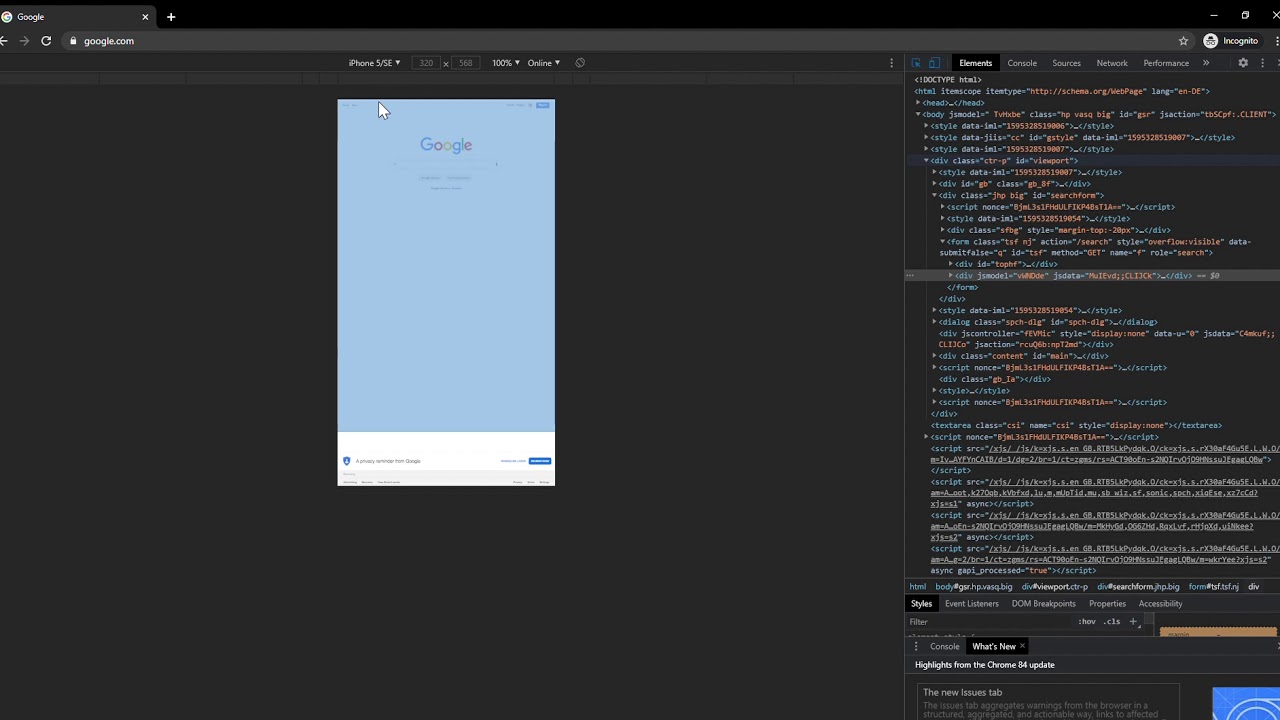Click the site lock icon
Image resolution: width=1280 pixels, height=720 pixels.
(73, 41)
